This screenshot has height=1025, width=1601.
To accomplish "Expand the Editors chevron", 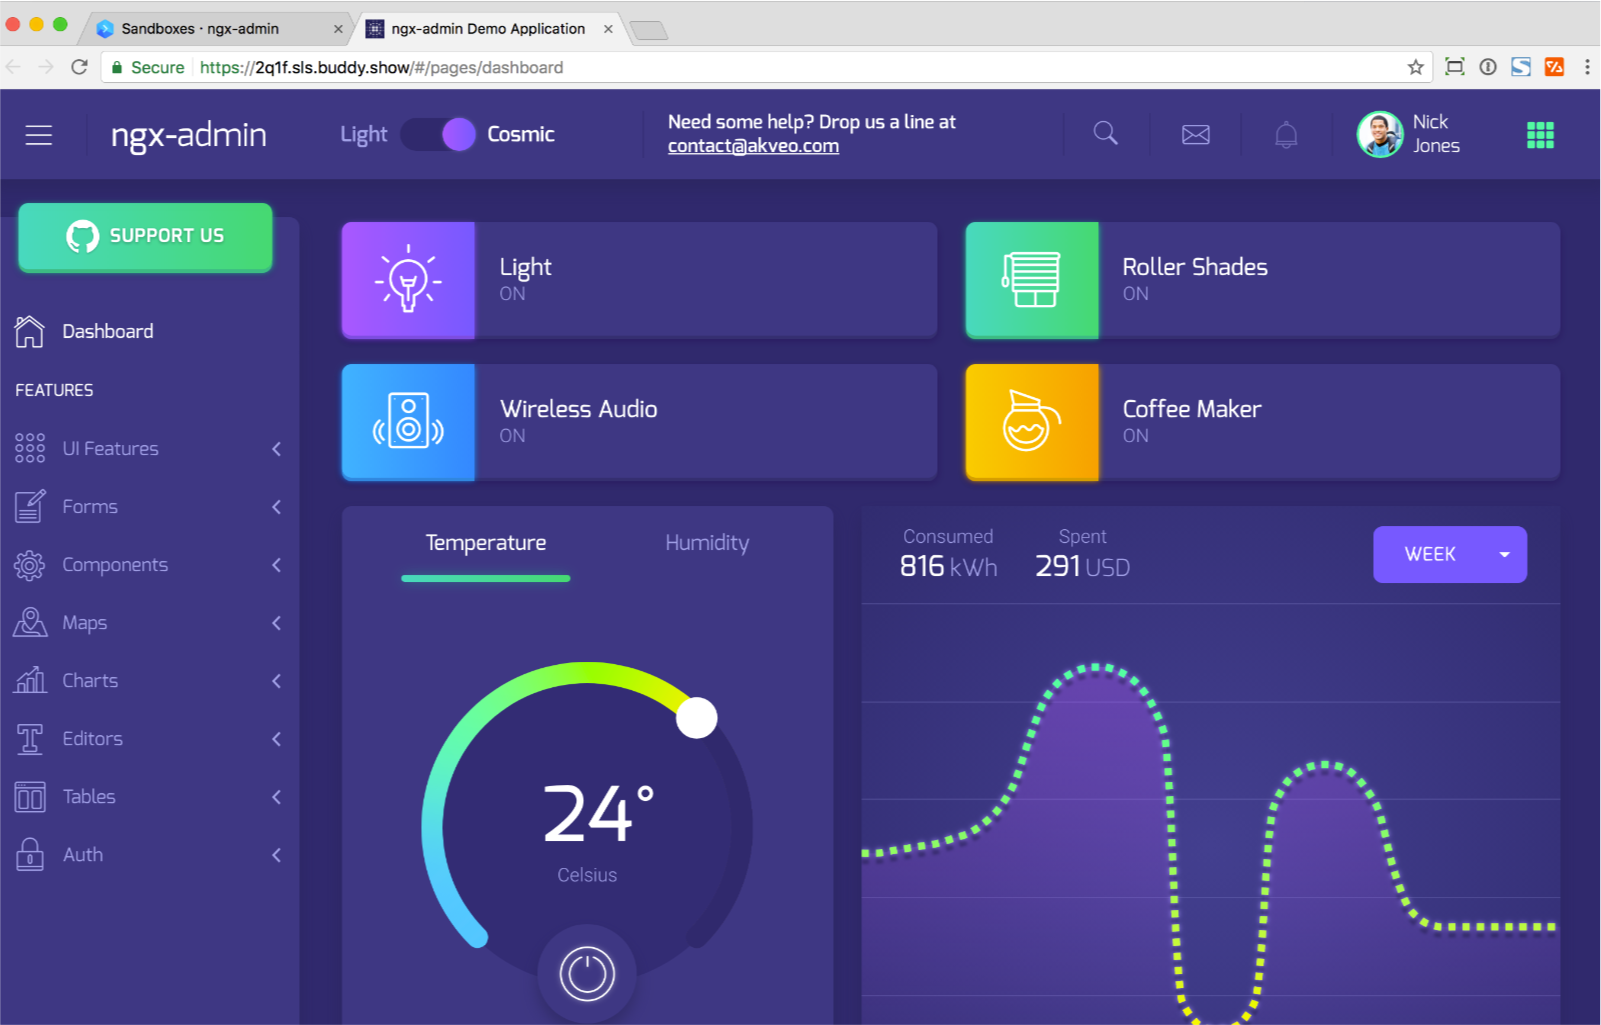I will pos(276,739).
